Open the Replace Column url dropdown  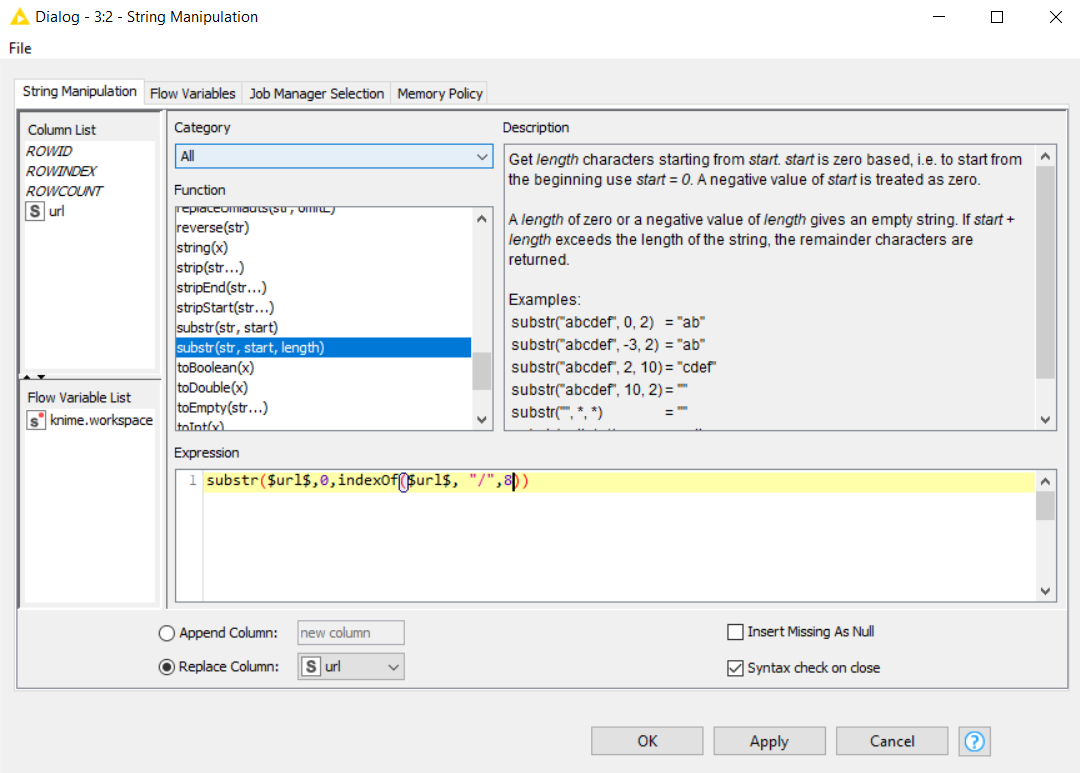[x=351, y=667]
